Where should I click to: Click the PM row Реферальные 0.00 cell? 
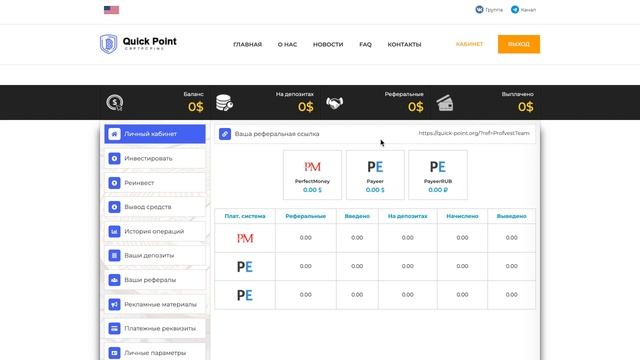[306, 238]
